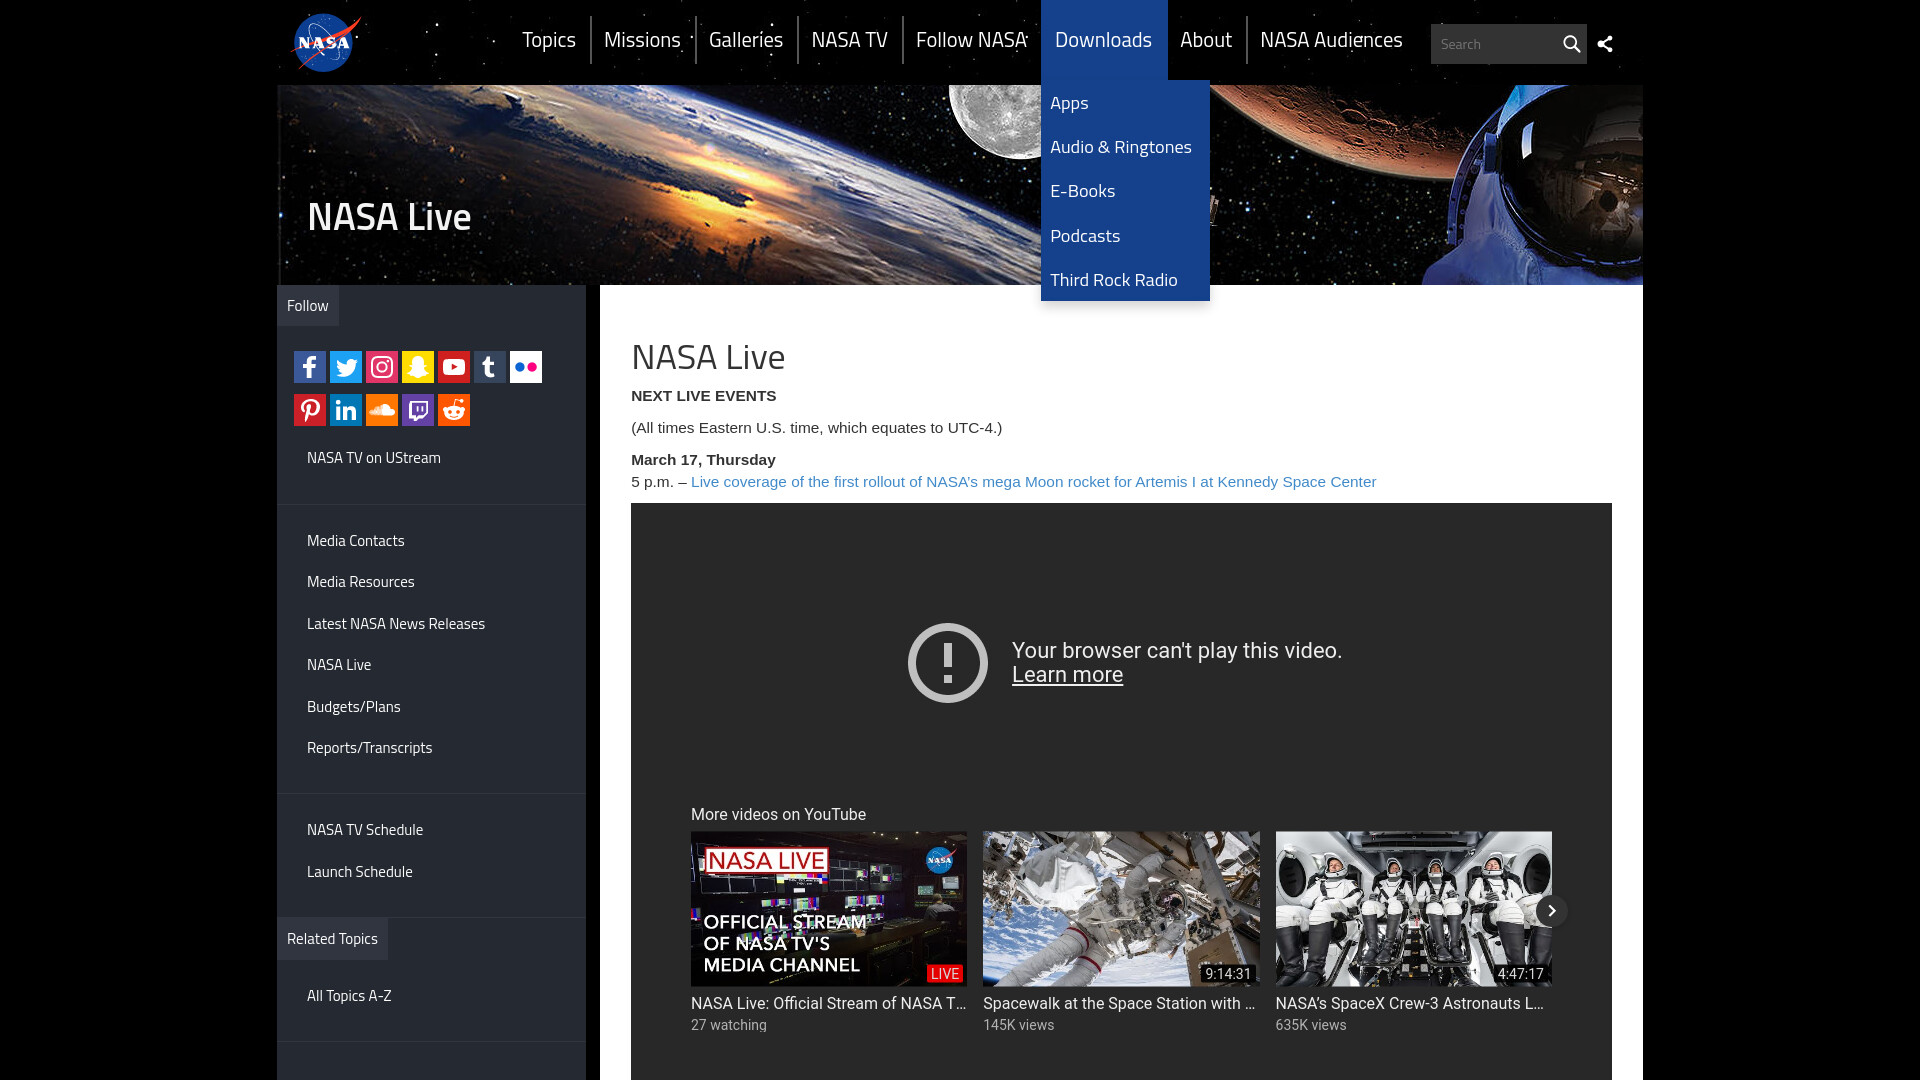Open NASA's Snapchat icon
This screenshot has height=1080, width=1920.
point(418,367)
